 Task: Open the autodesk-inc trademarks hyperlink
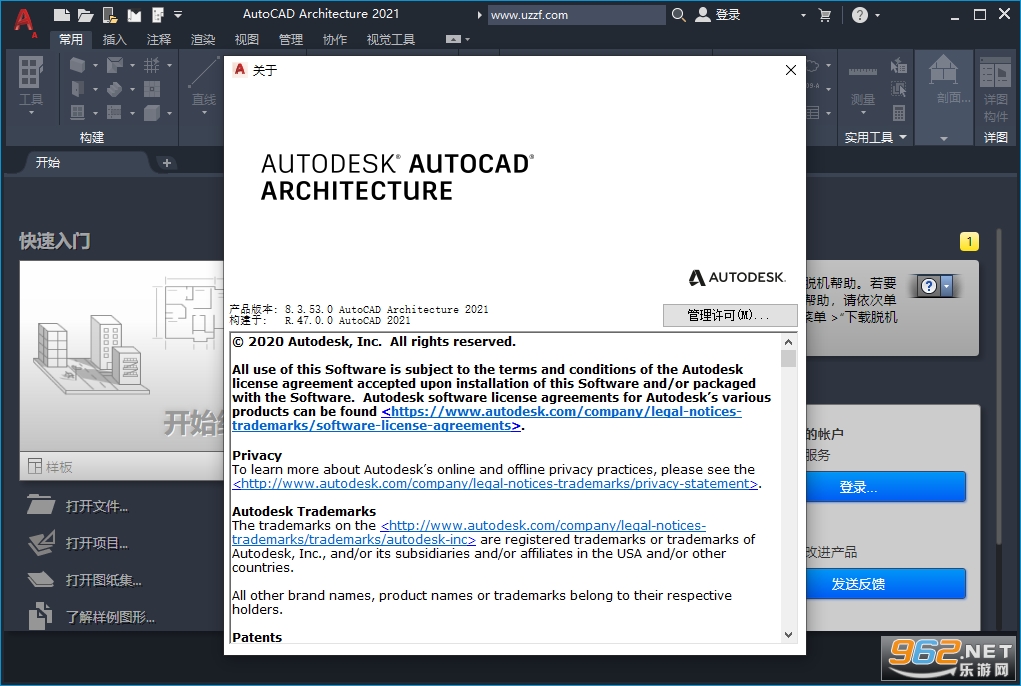[469, 532]
